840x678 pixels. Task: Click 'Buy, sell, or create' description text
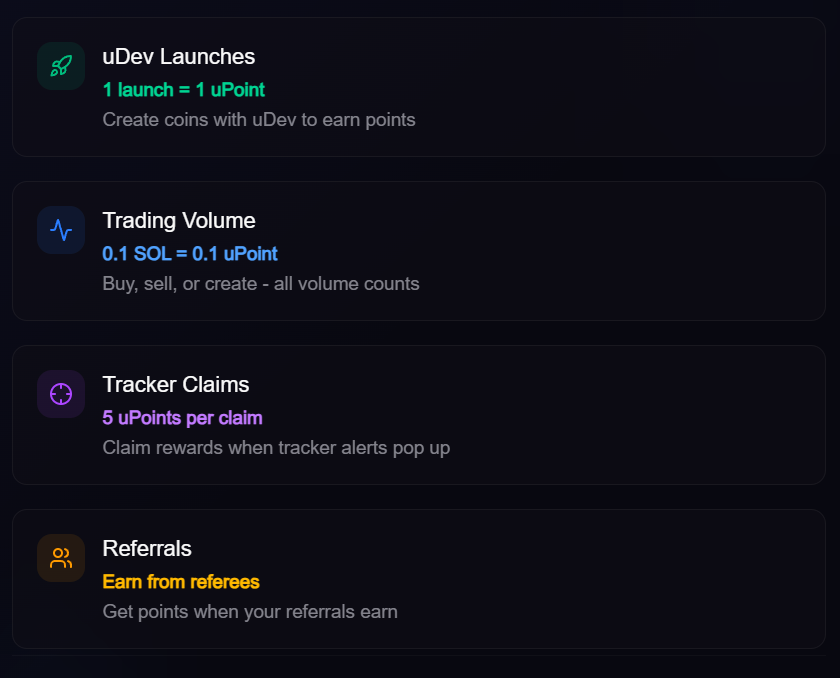[261, 284]
